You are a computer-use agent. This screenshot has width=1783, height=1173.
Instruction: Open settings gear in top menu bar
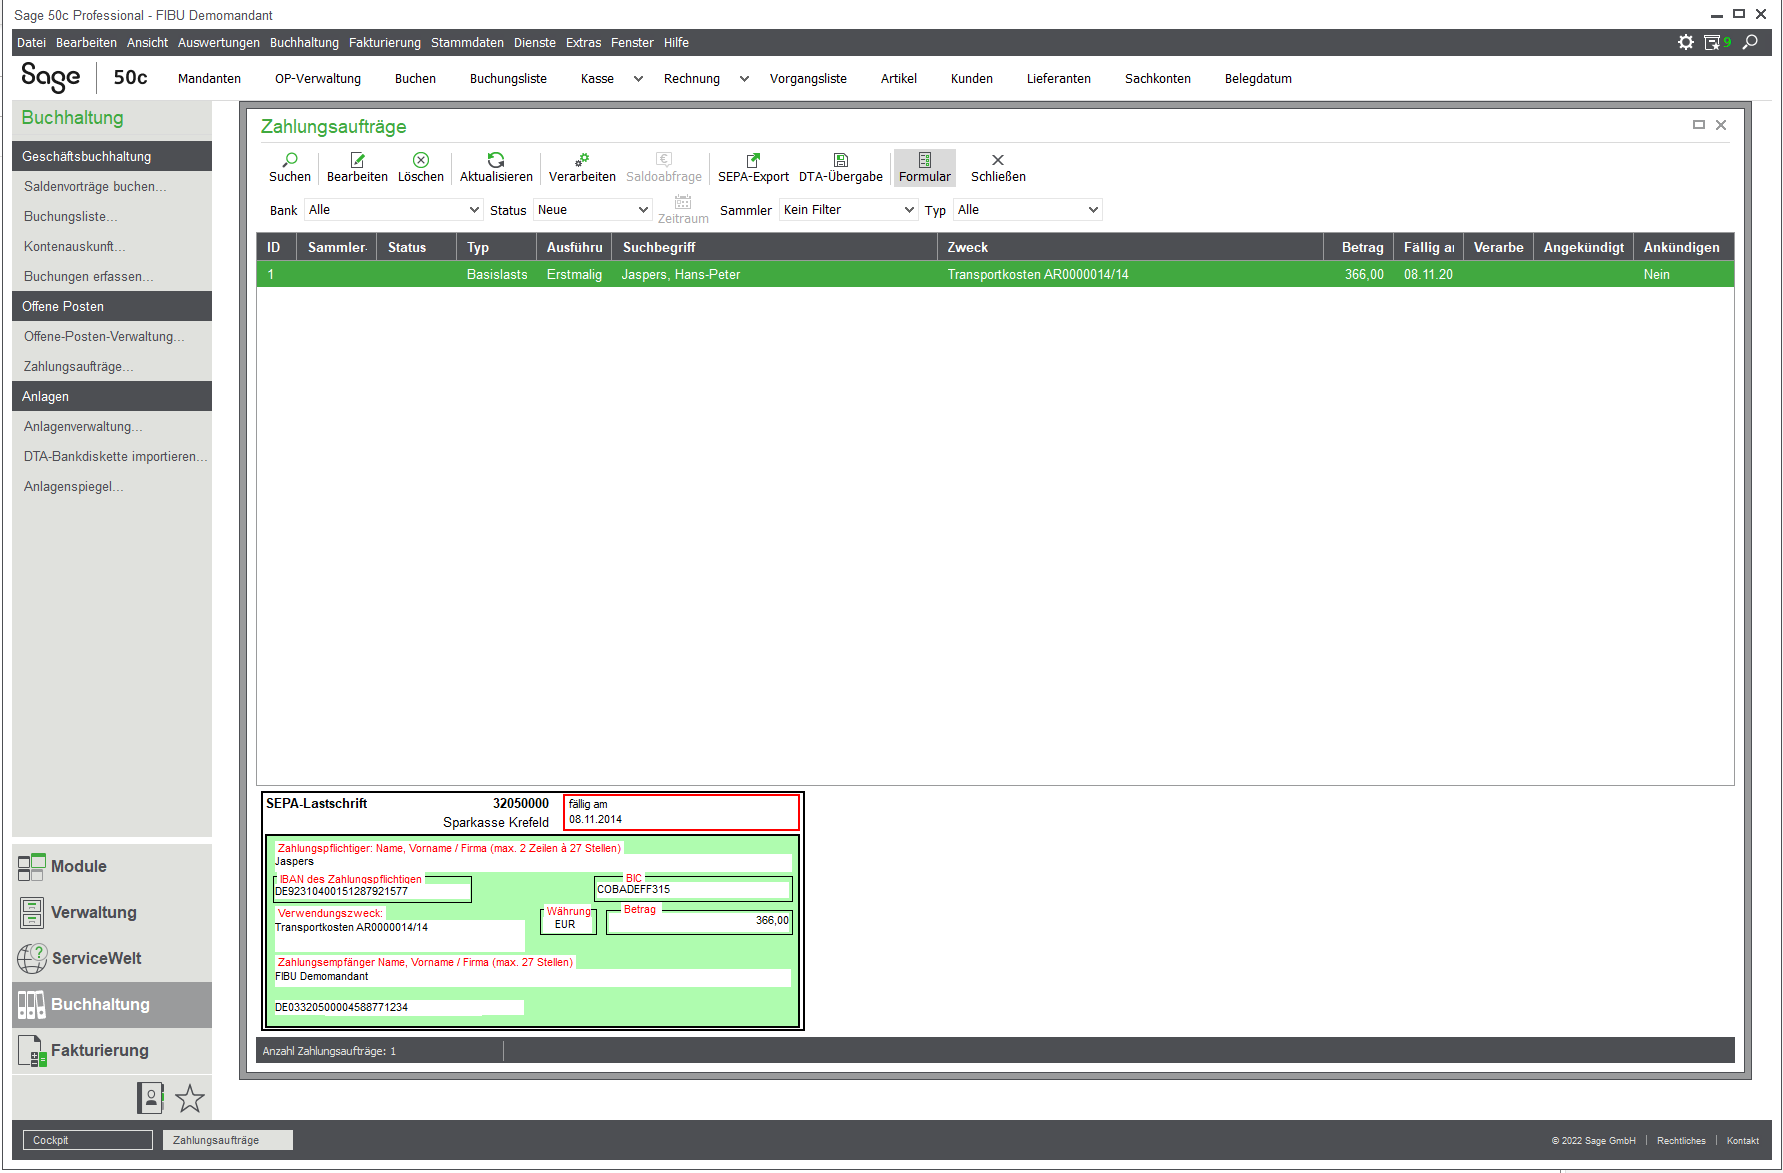tap(1686, 42)
